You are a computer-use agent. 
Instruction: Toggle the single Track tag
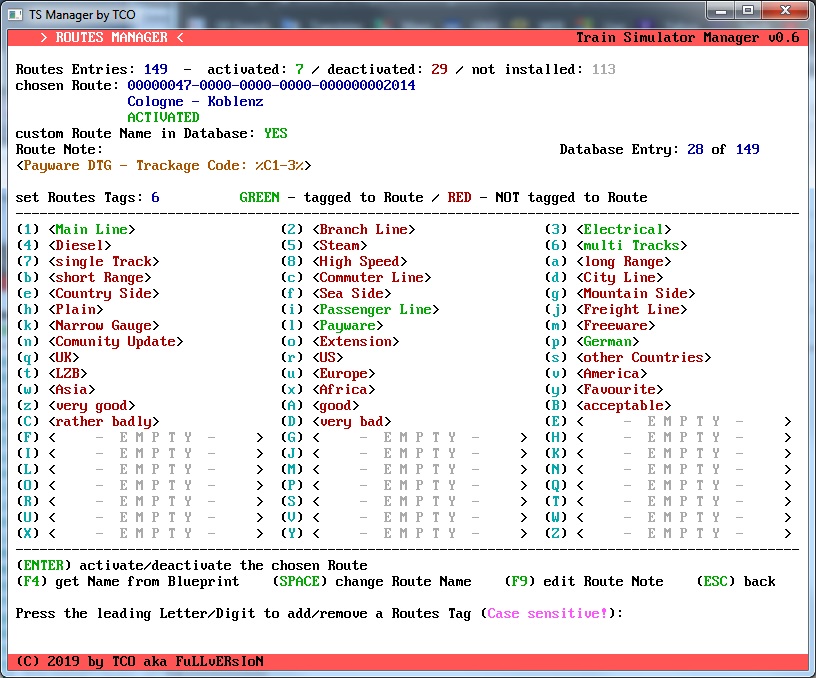(x=88, y=262)
